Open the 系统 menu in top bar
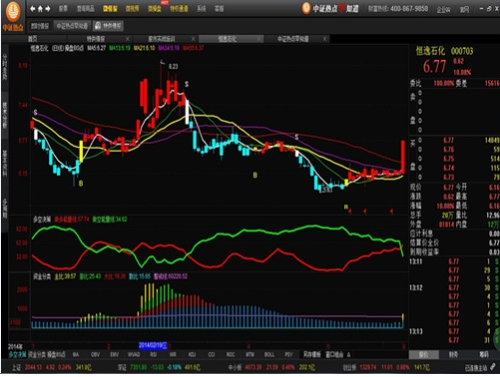The image size is (500, 377). (x=201, y=9)
